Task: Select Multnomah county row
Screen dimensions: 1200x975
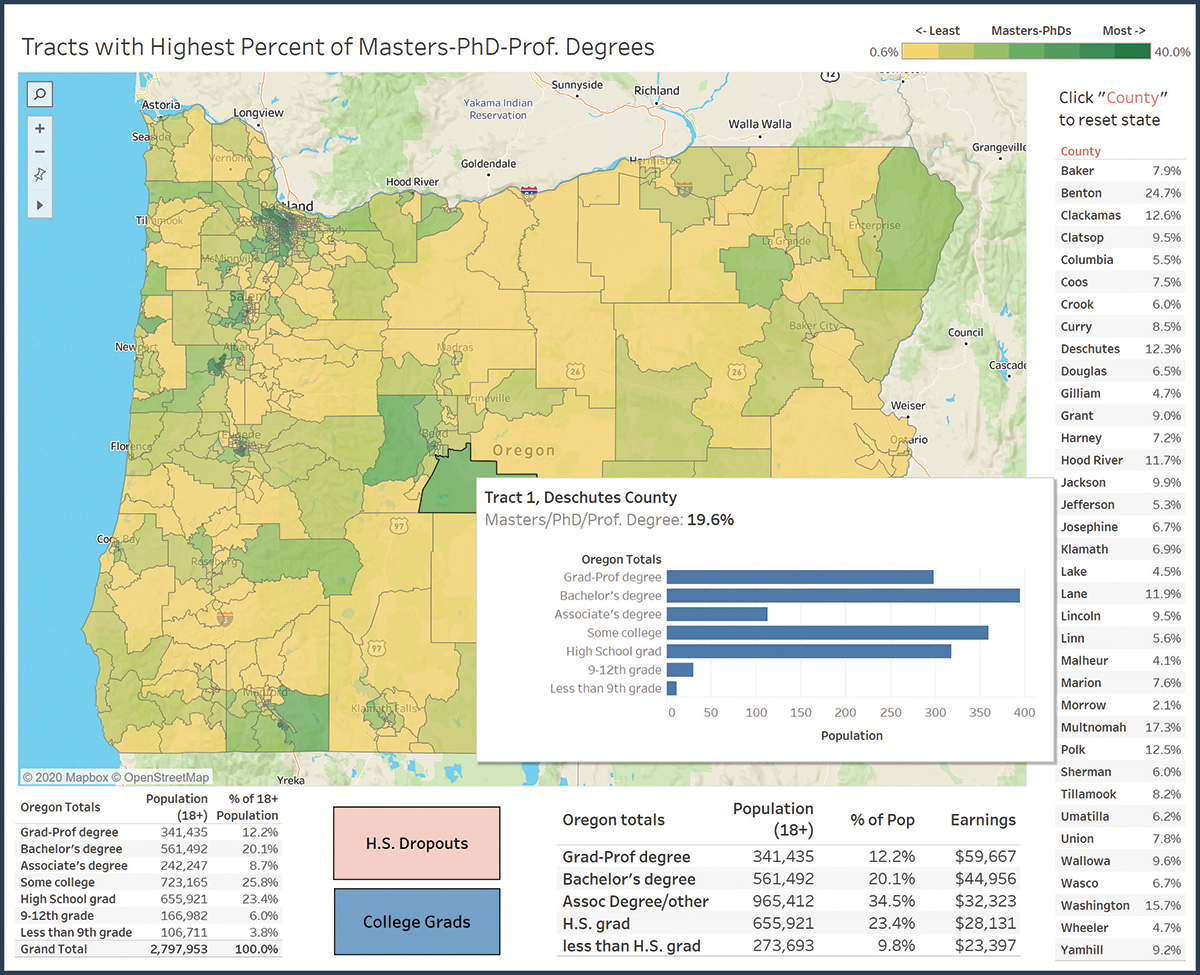Action: (x=1121, y=727)
